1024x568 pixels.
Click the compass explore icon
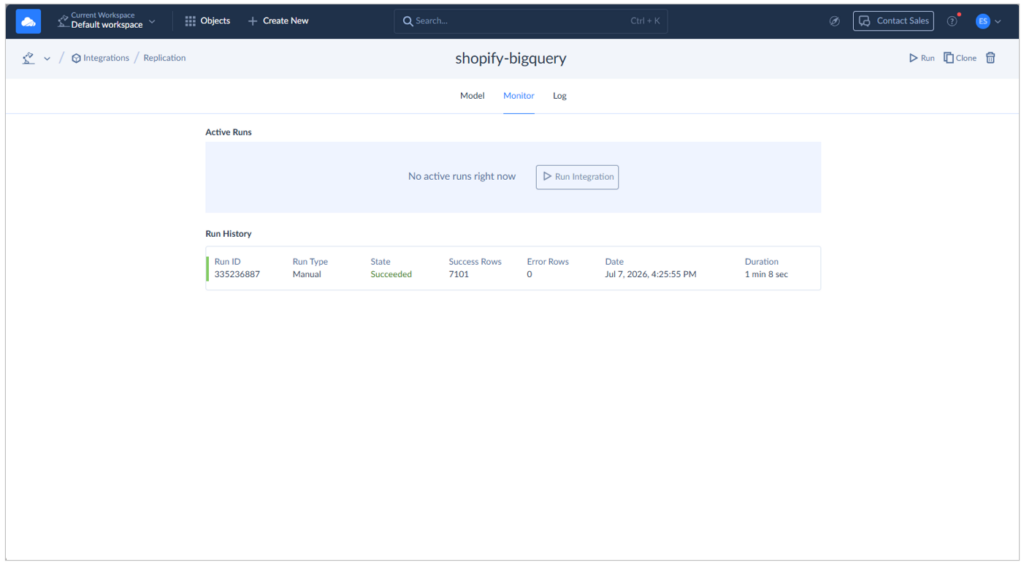(x=834, y=21)
